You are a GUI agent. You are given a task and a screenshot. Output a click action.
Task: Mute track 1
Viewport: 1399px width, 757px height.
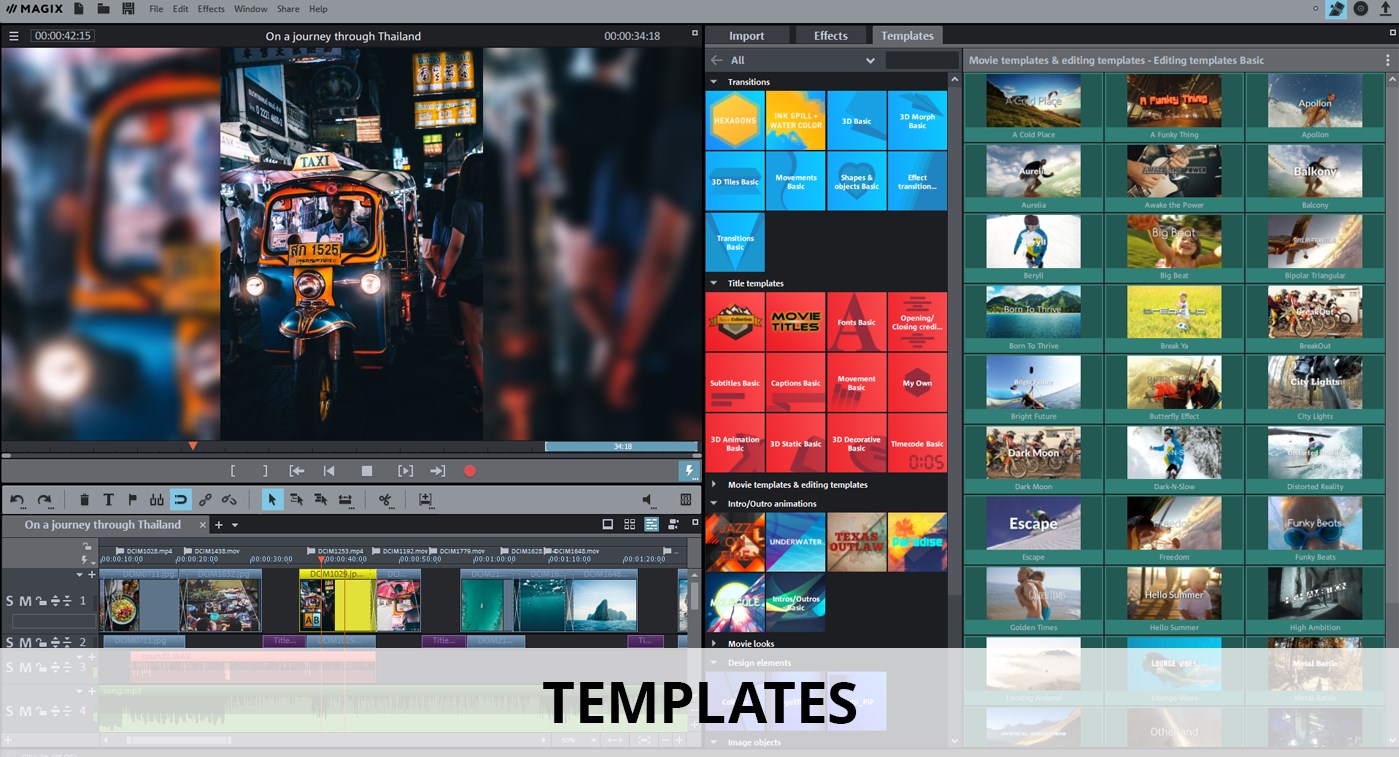(25, 601)
